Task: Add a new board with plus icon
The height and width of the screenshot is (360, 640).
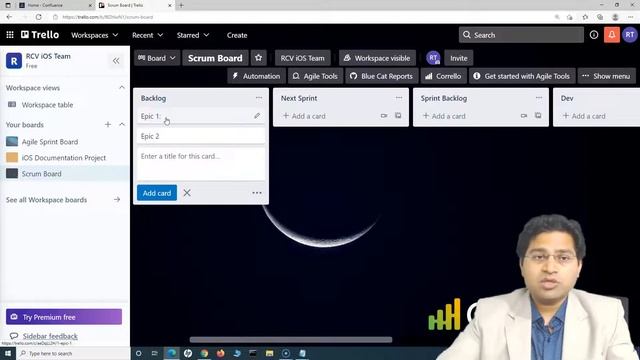Action: [108, 124]
